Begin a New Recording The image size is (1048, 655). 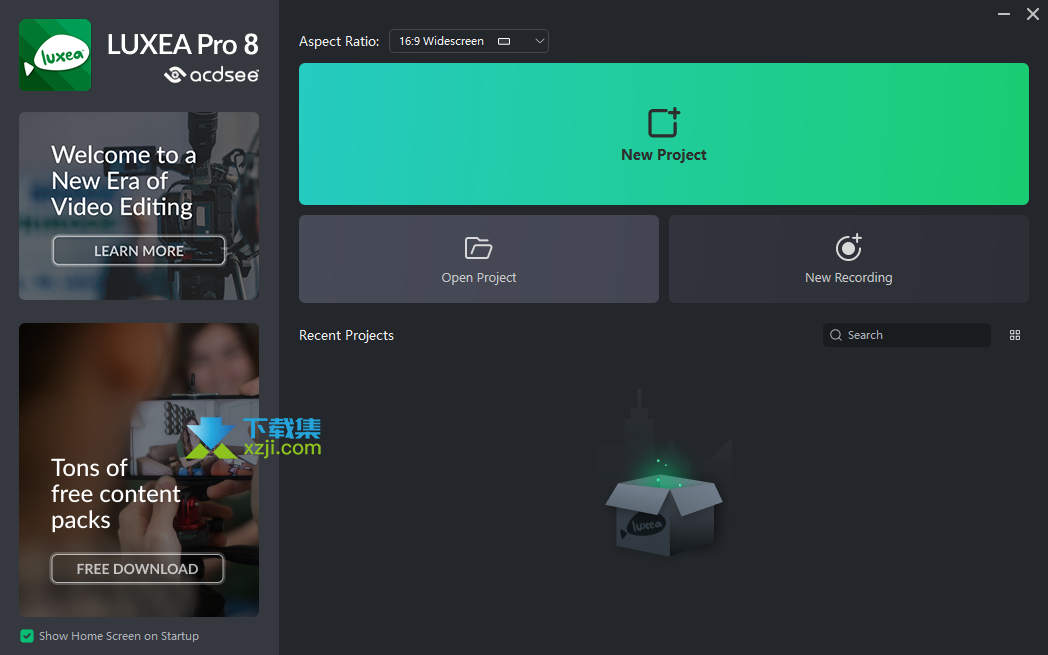point(848,259)
